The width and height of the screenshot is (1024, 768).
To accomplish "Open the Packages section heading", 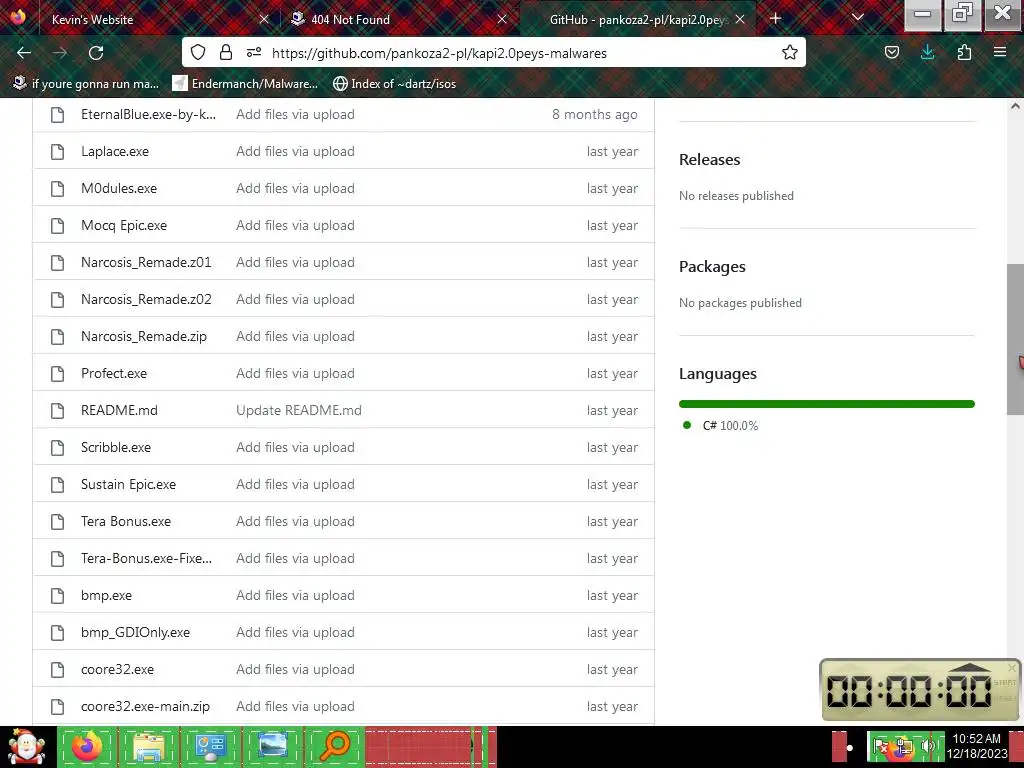I will (712, 266).
